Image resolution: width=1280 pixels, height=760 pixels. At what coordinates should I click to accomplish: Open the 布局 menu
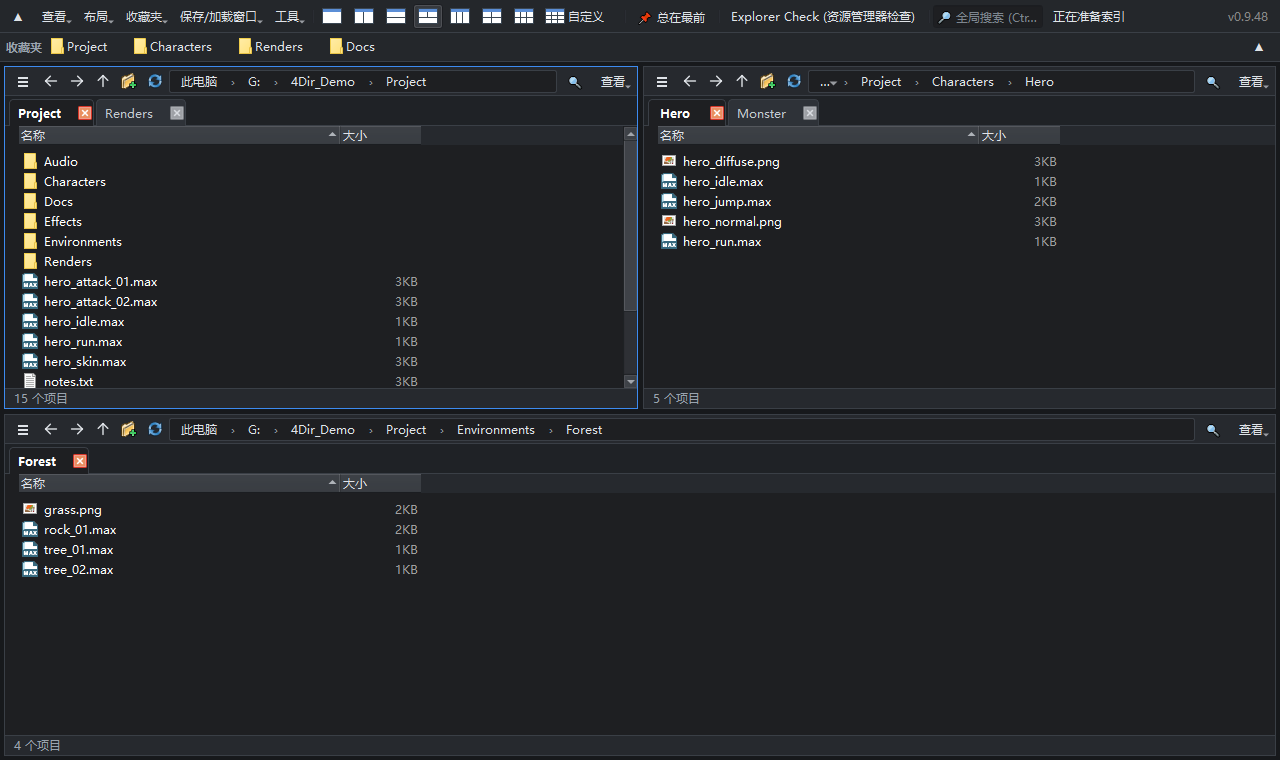(x=99, y=17)
